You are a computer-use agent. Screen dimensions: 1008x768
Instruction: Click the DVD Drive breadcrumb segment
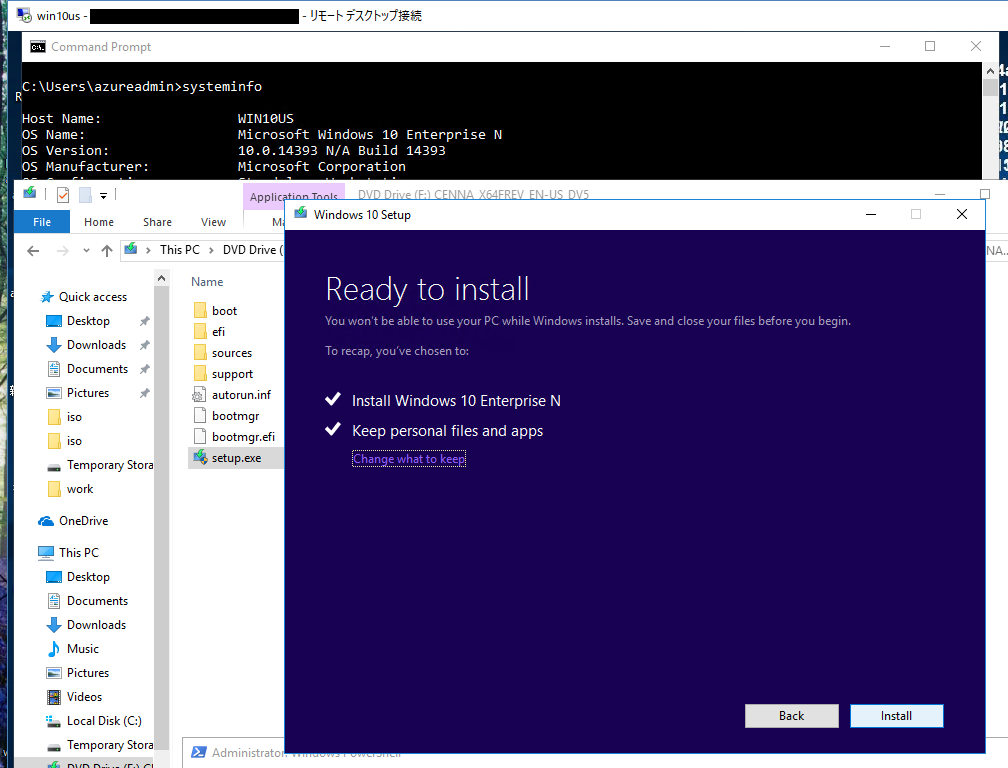[x=253, y=250]
